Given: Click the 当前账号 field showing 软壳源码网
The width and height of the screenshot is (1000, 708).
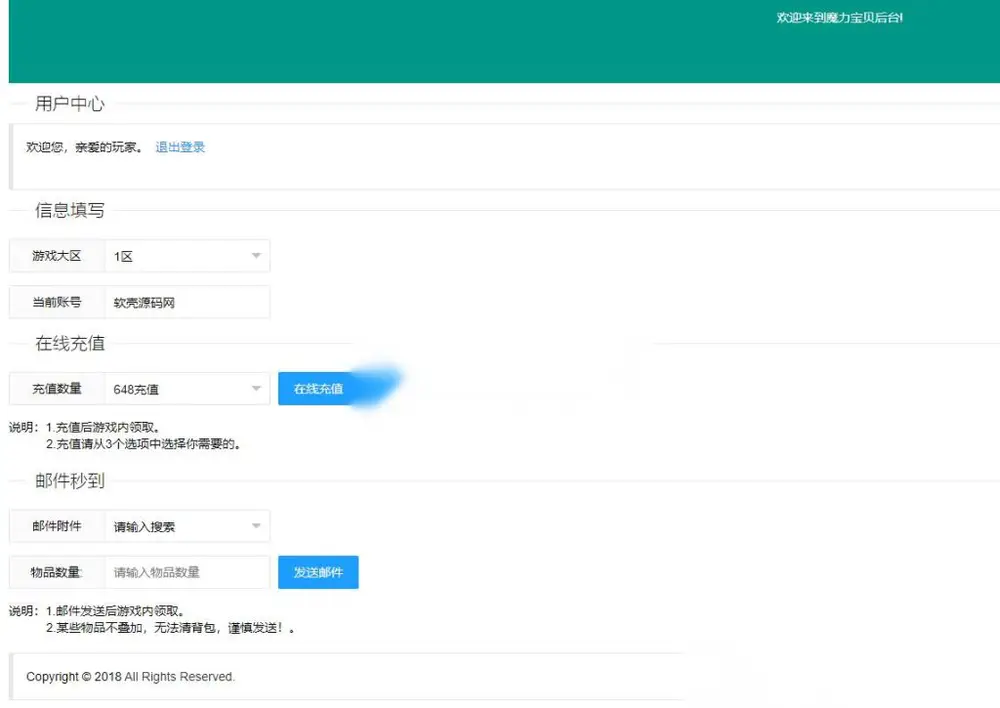Looking at the screenshot, I should pyautogui.click(x=187, y=302).
